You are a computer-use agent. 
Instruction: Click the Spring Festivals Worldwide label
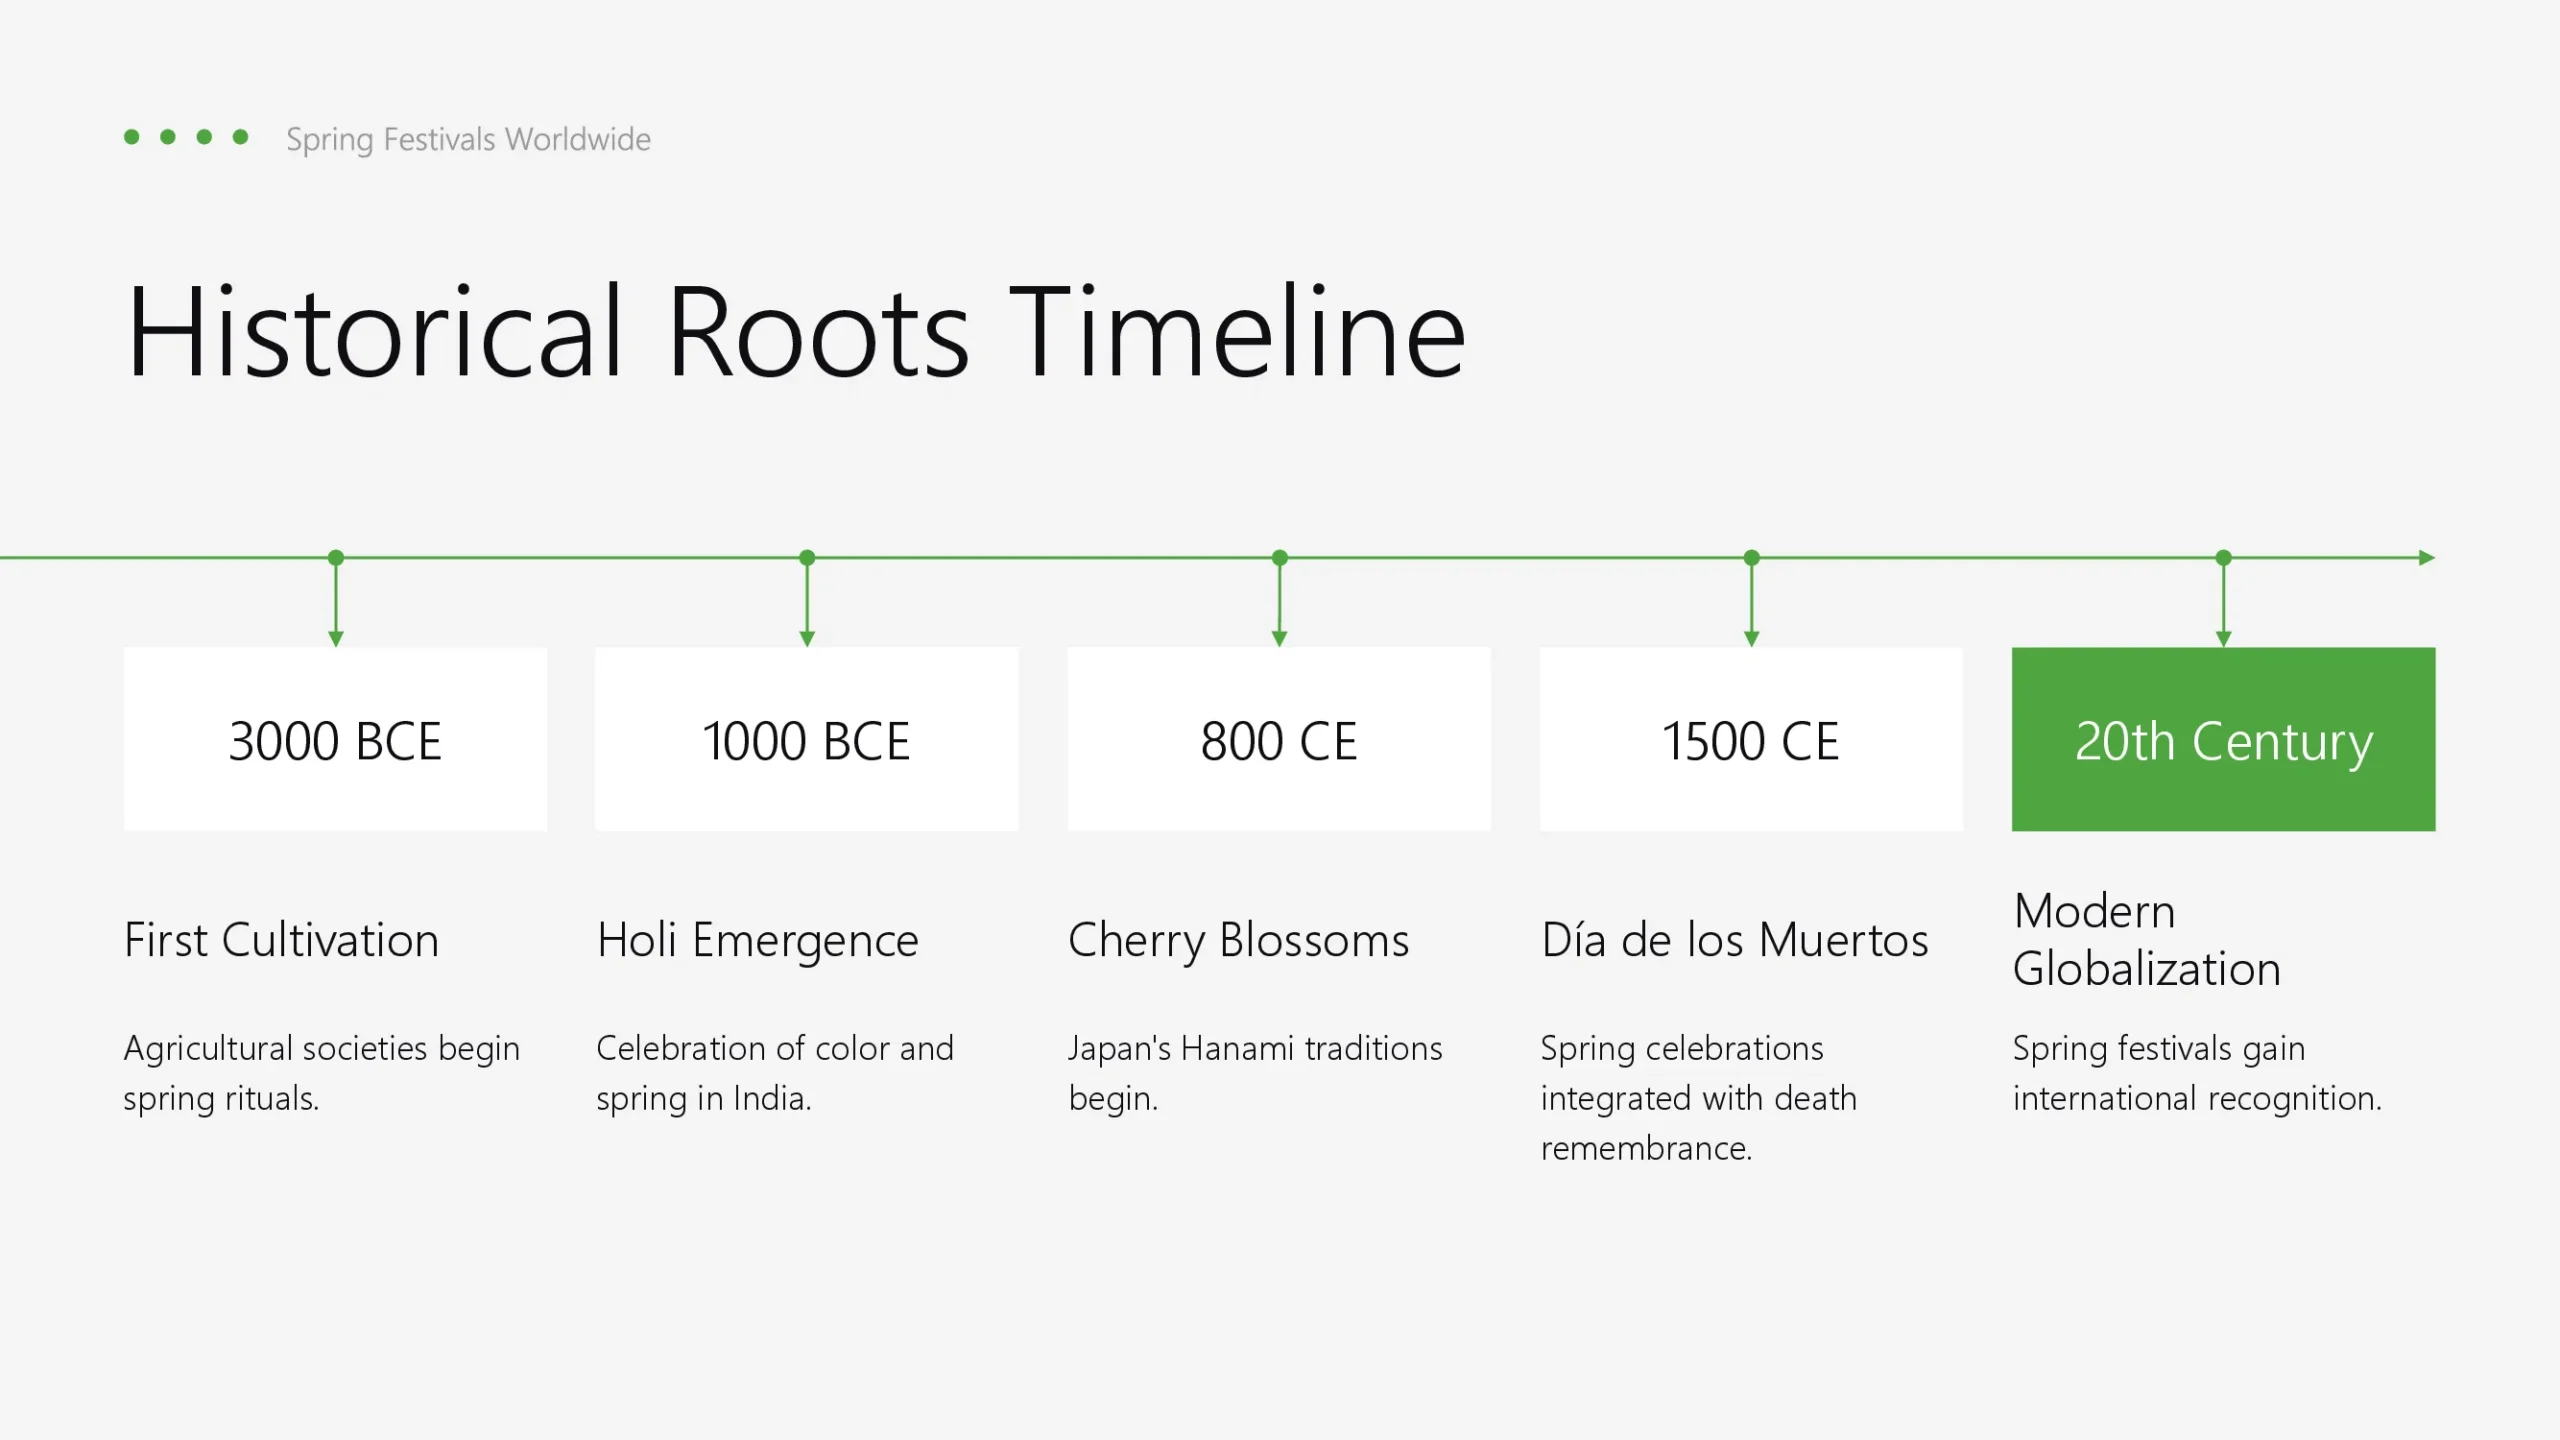(x=468, y=139)
